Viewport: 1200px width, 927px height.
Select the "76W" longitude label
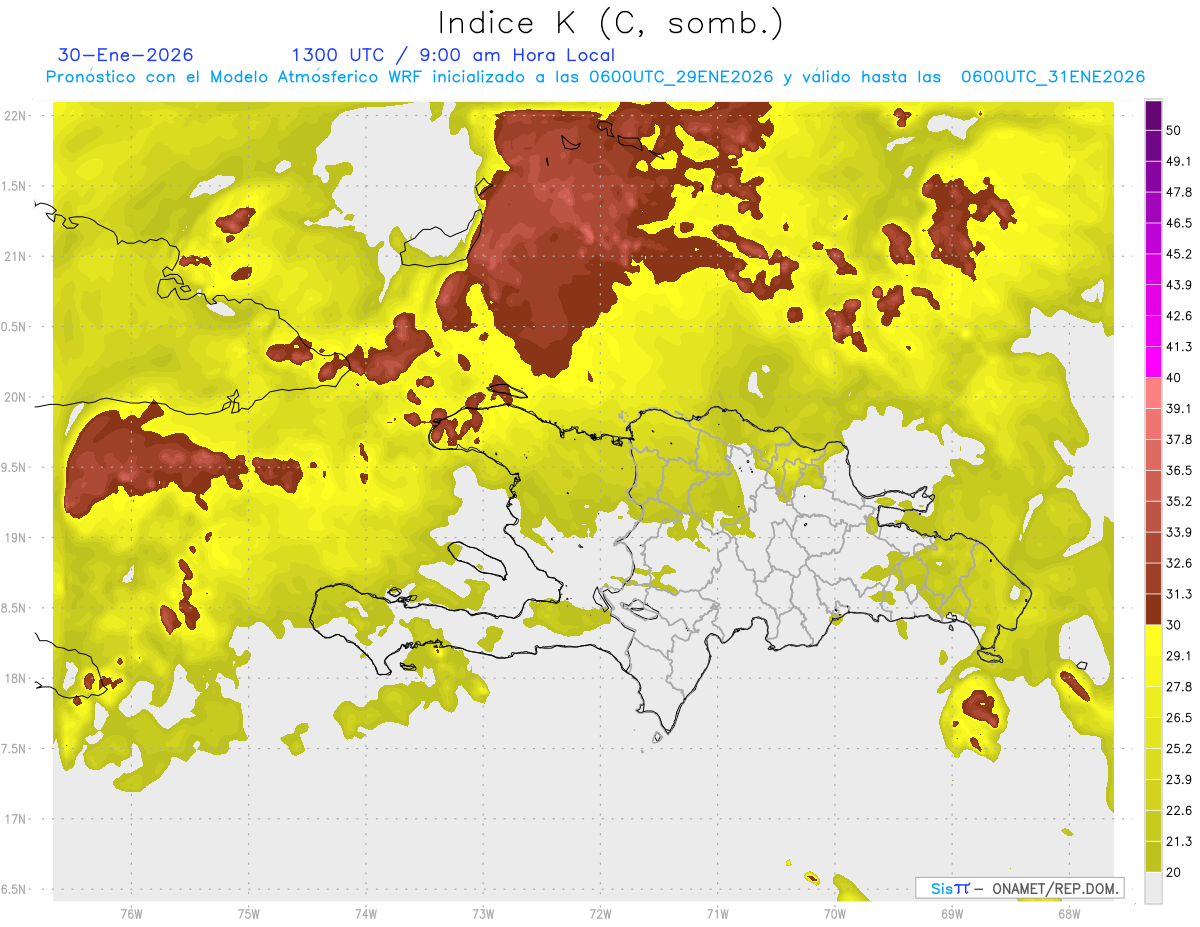(x=131, y=914)
